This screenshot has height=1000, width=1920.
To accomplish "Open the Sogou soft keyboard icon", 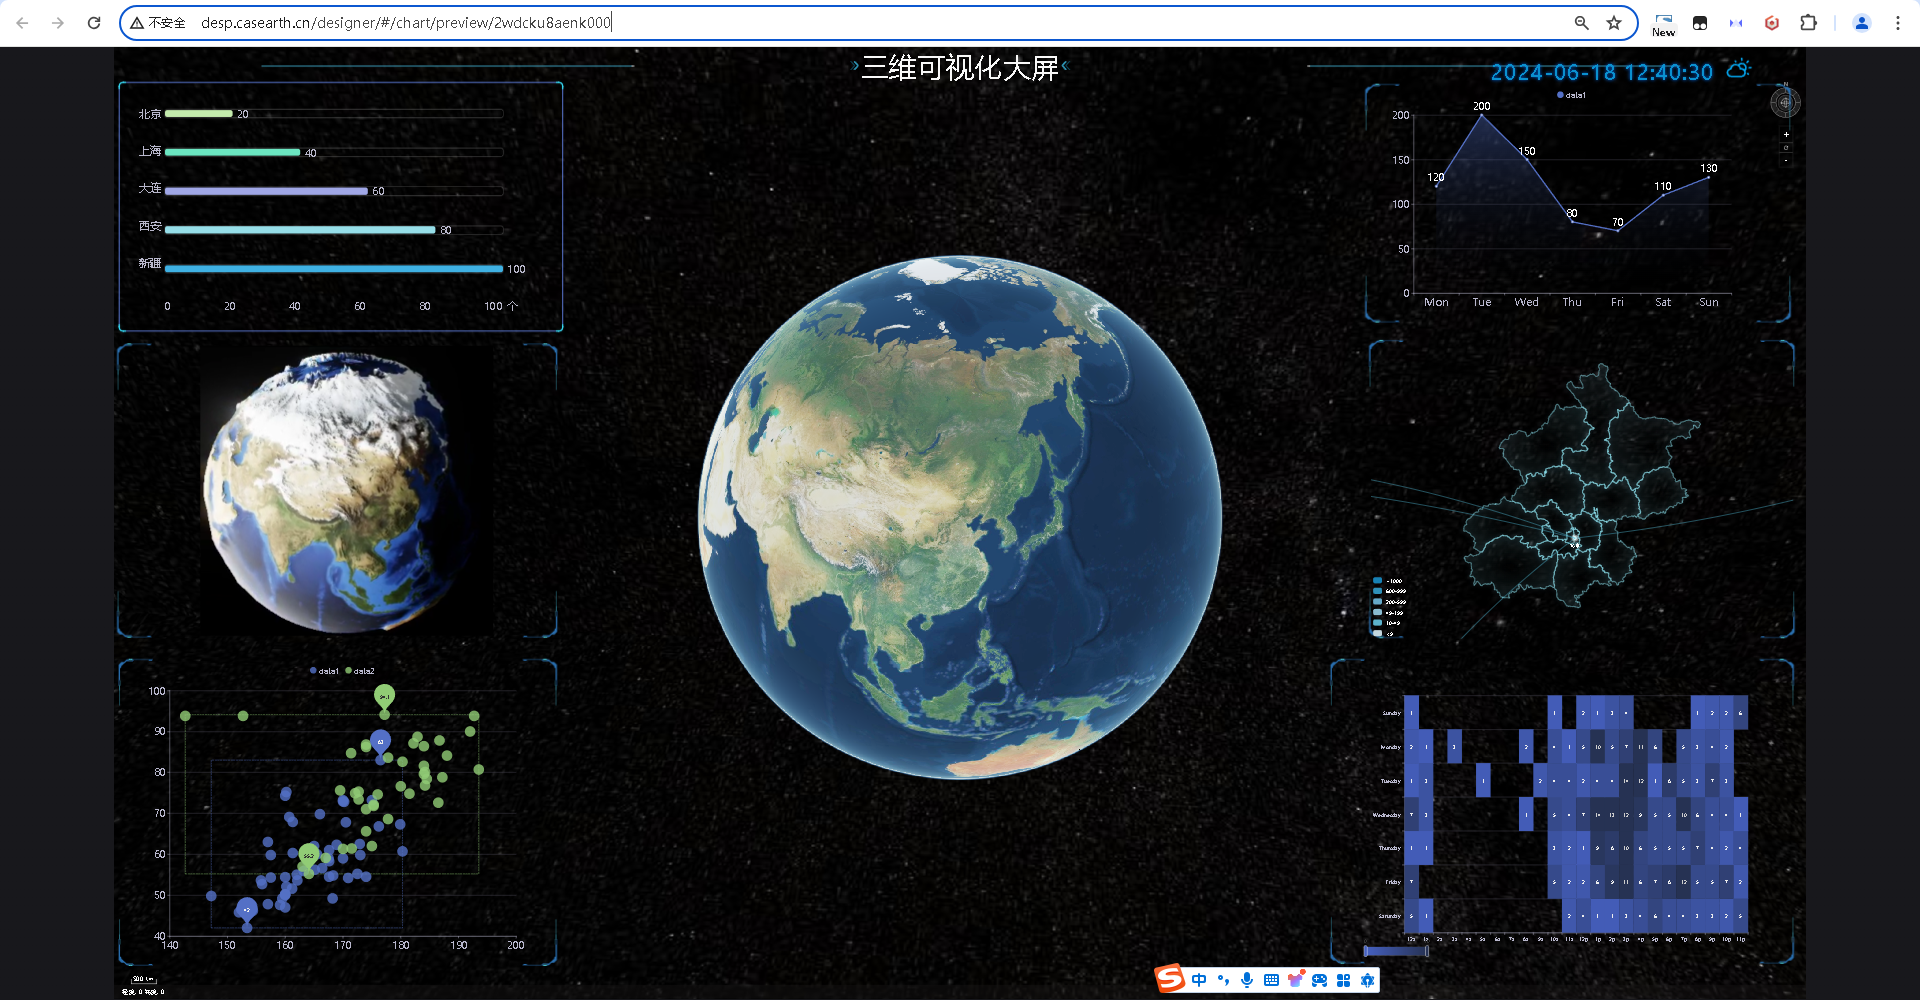I will click(1271, 980).
